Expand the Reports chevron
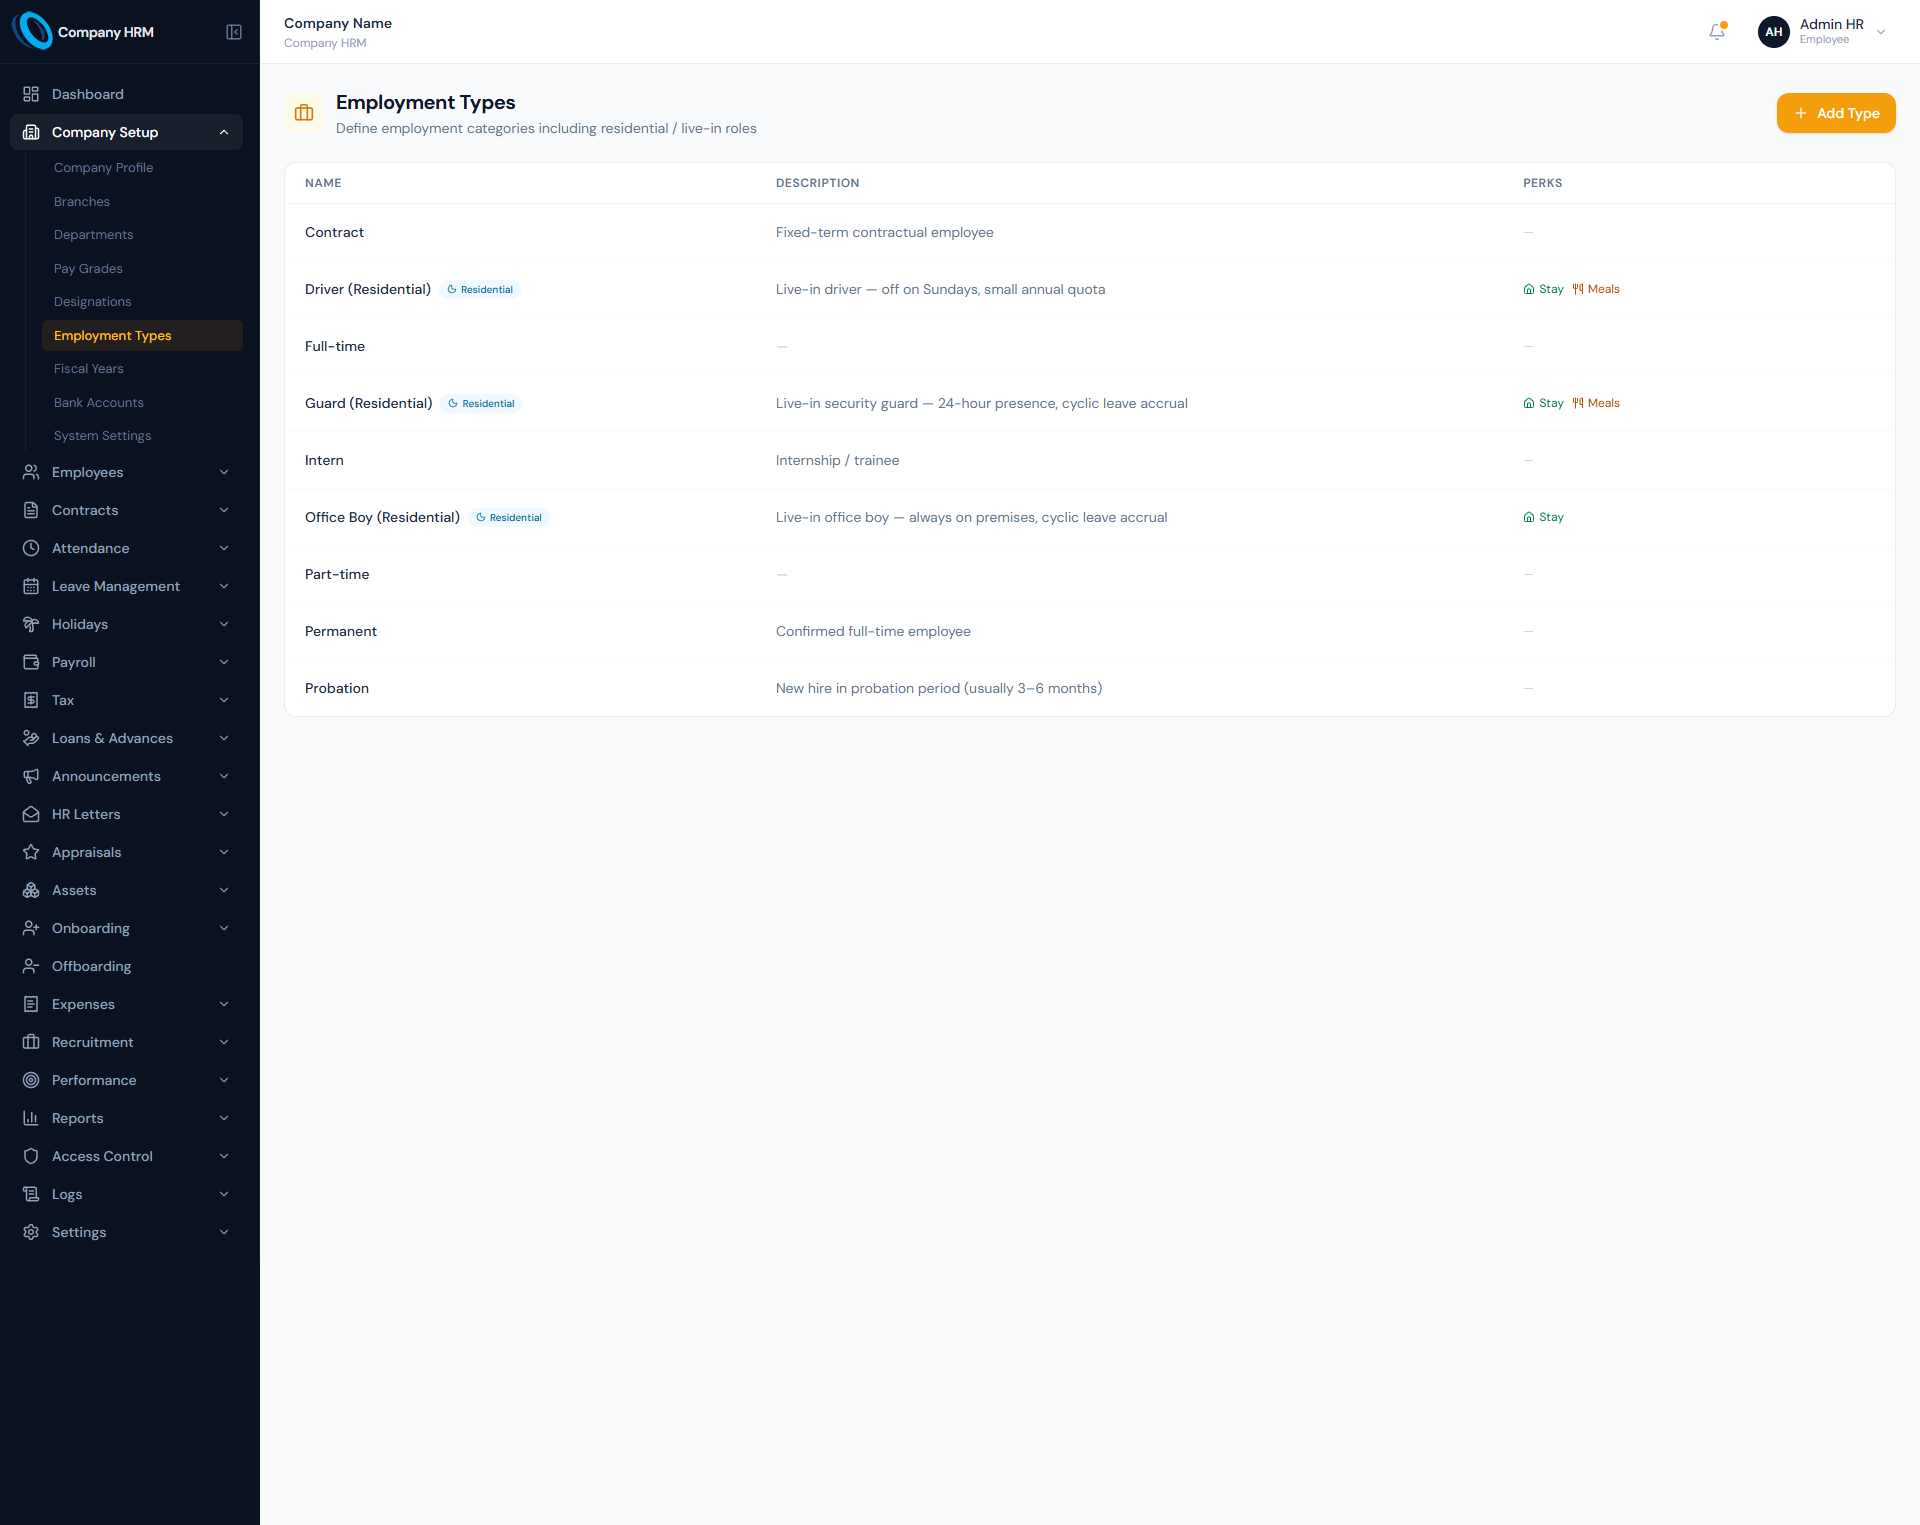Image resolution: width=1920 pixels, height=1525 pixels. coord(224,1118)
